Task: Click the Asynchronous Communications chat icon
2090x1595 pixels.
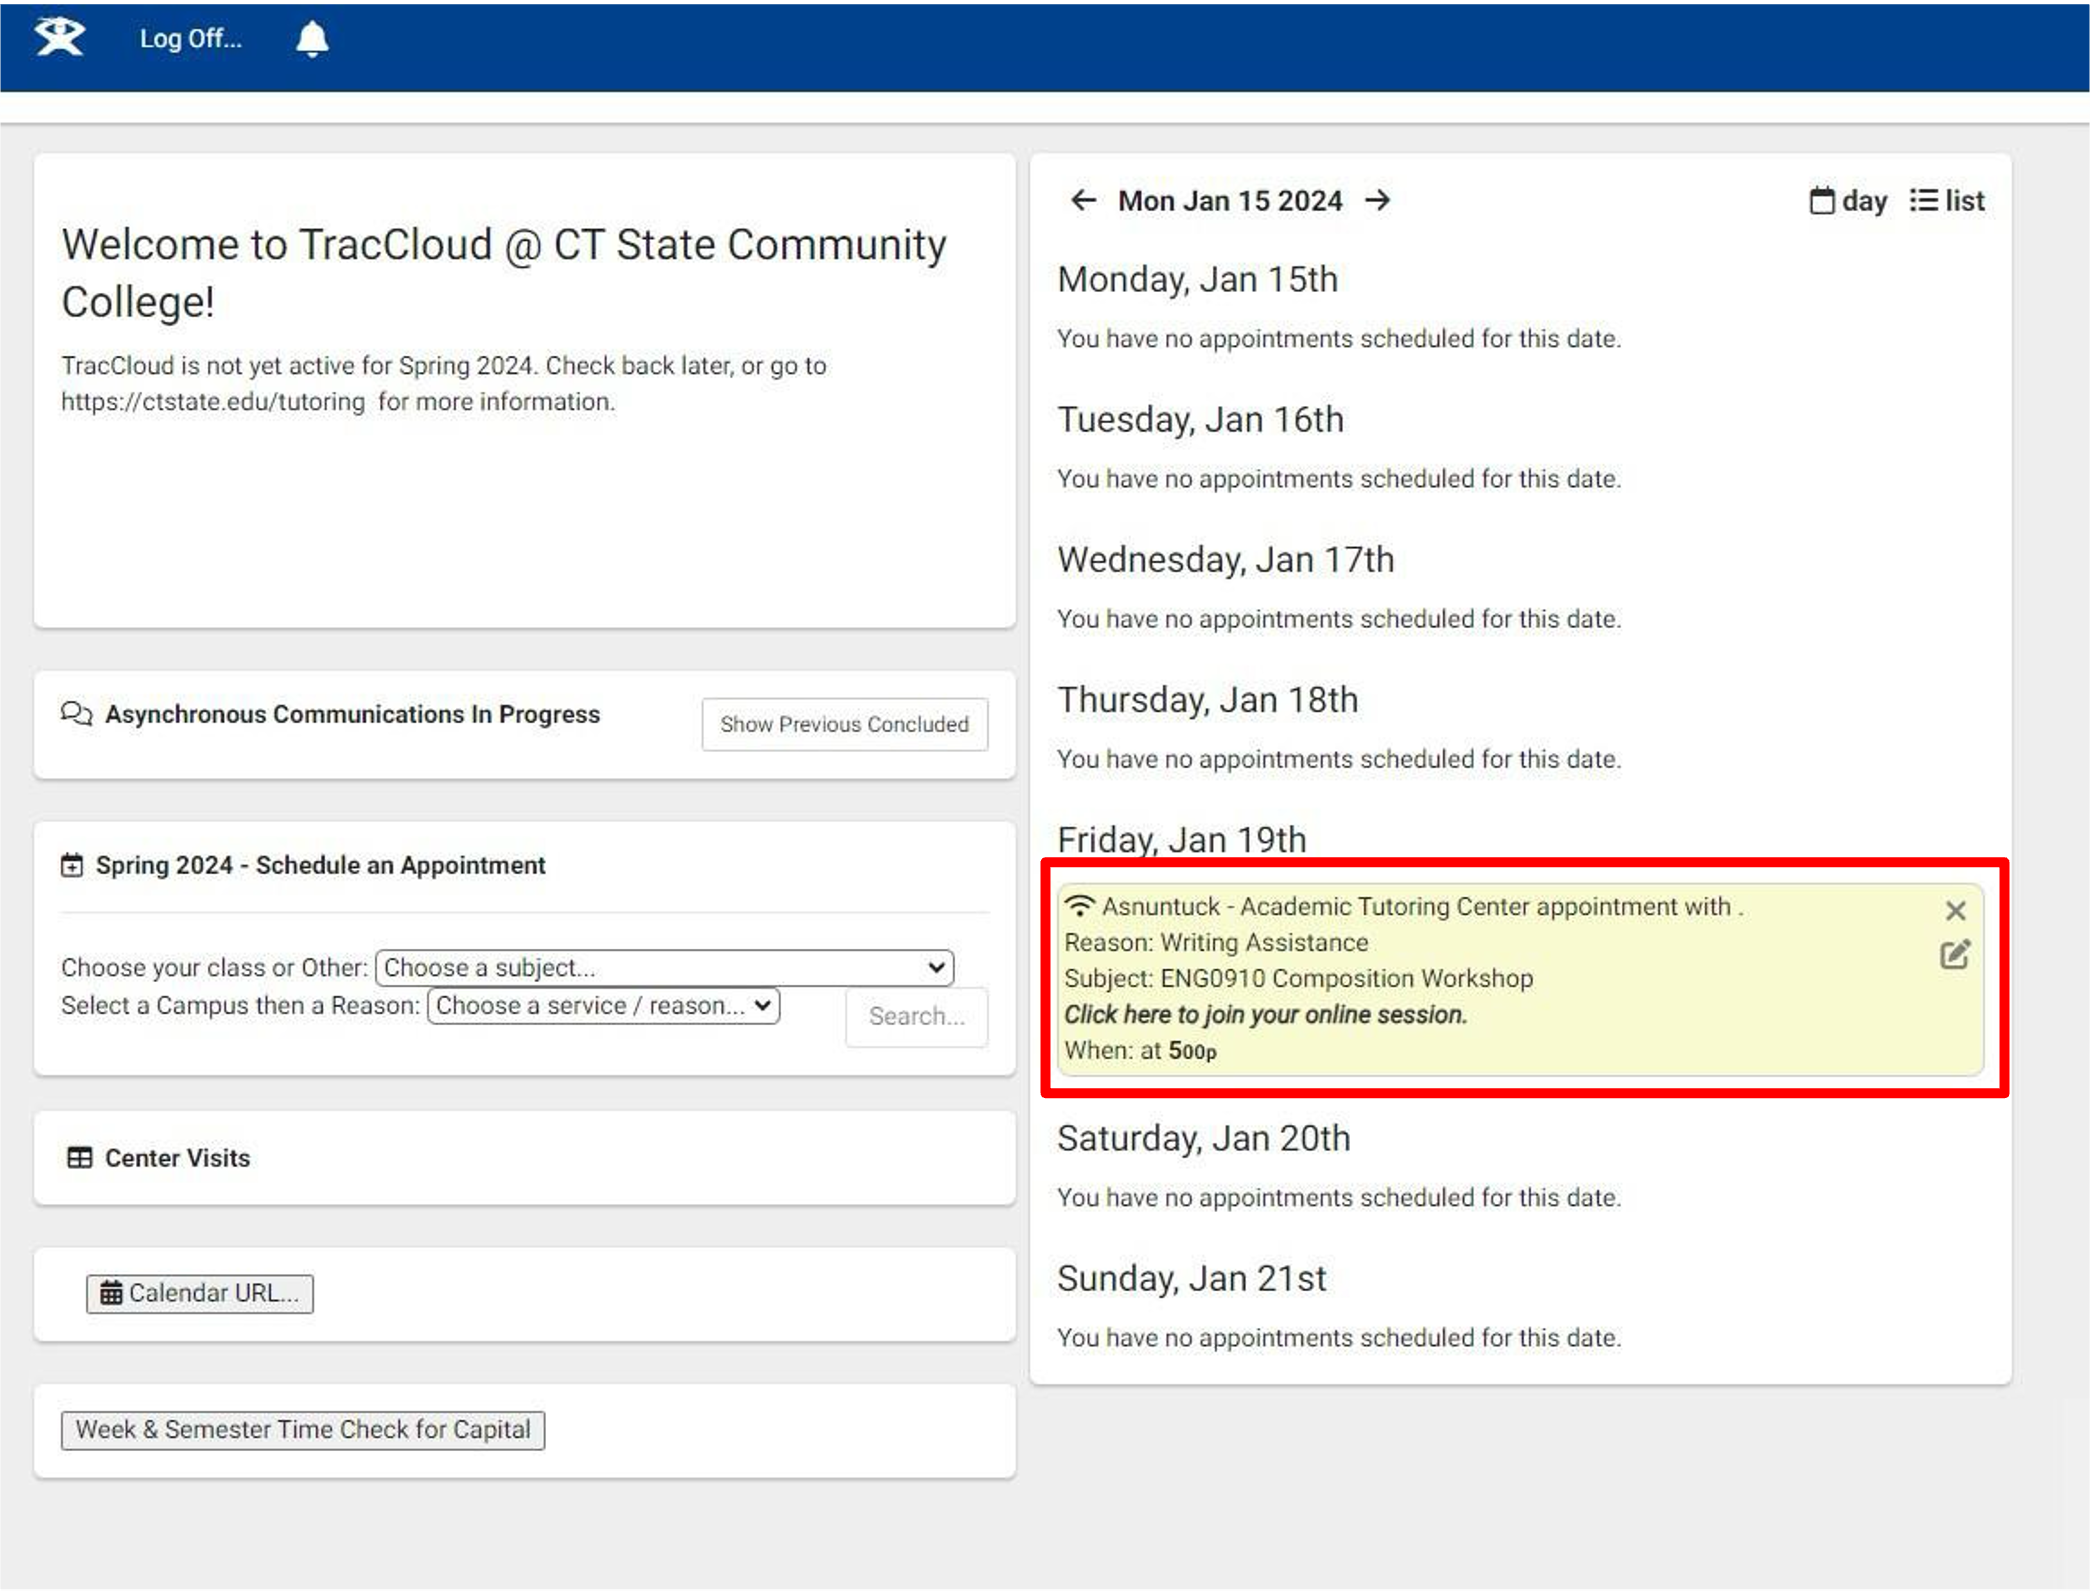Action: pyautogui.click(x=76, y=713)
